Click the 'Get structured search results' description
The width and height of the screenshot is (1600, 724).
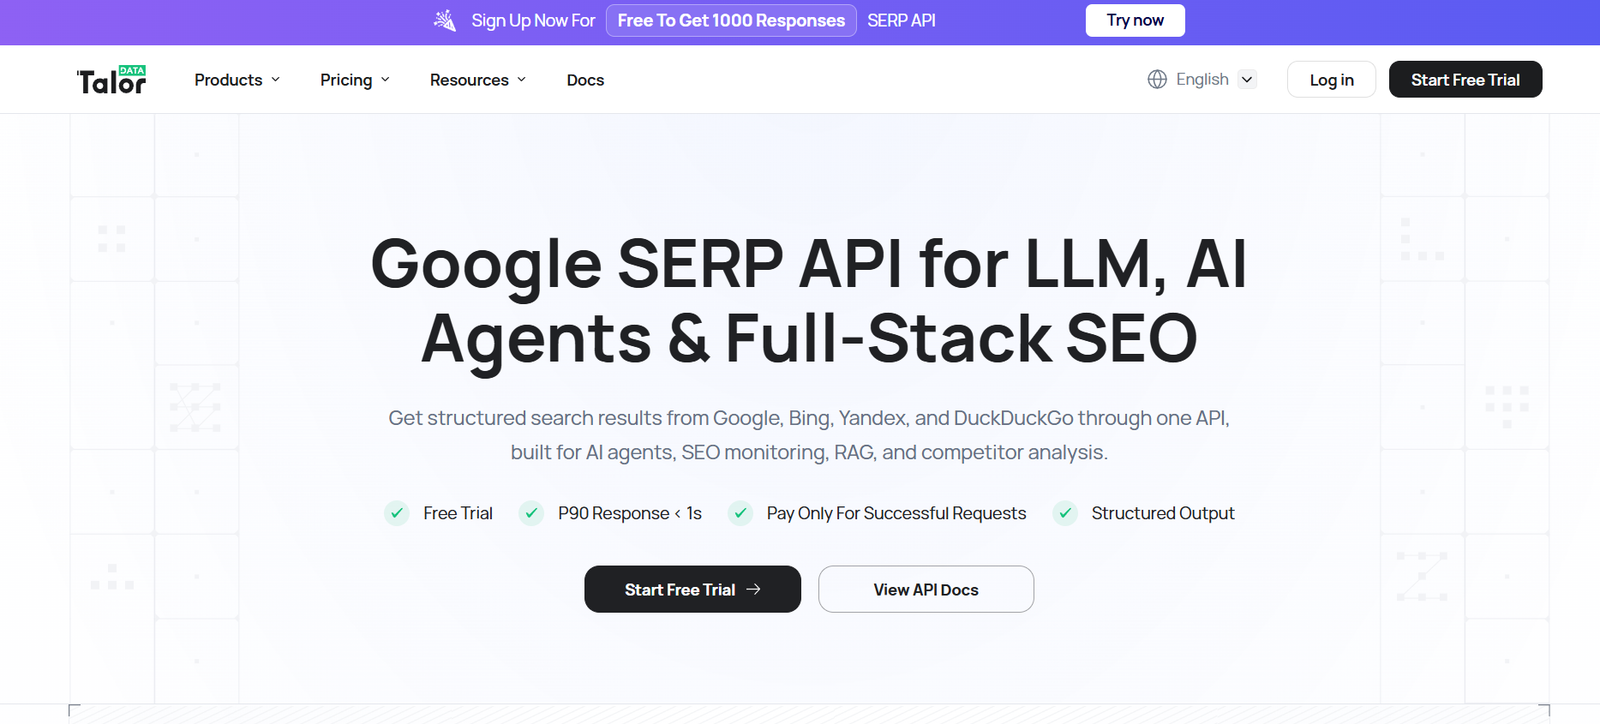pos(809,435)
